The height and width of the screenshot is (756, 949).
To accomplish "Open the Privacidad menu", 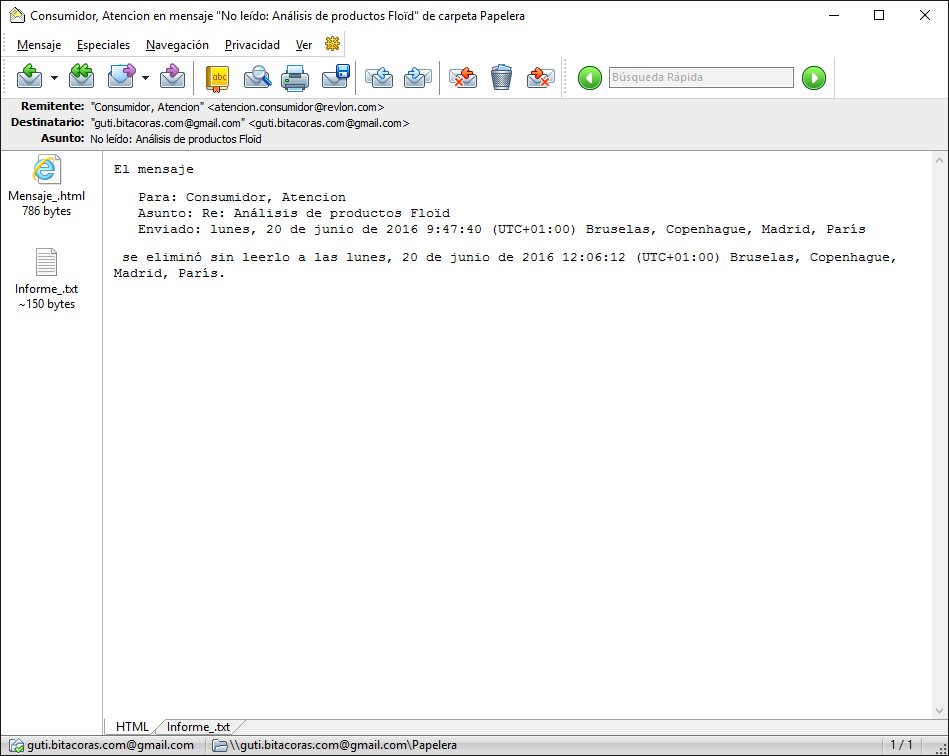I will coord(252,45).
